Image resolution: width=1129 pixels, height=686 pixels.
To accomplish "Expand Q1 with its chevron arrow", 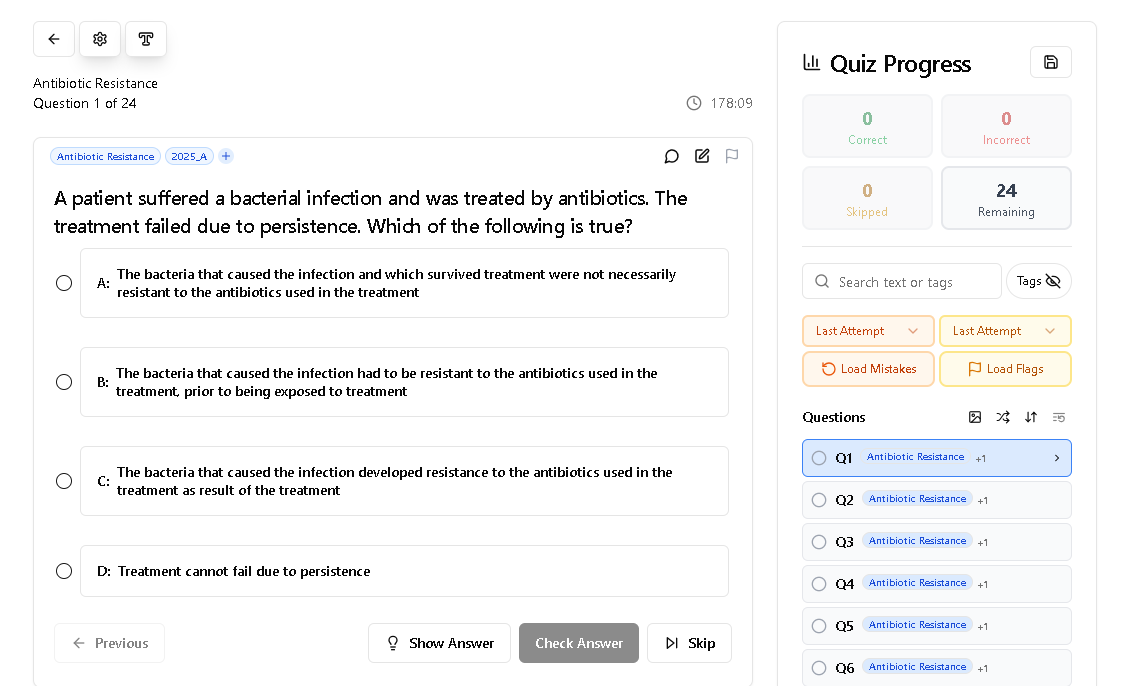I will tap(1057, 458).
